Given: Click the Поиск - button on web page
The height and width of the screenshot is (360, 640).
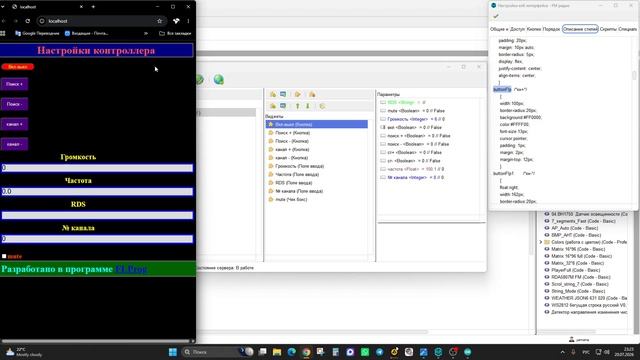Looking at the screenshot, I should click(14, 104).
